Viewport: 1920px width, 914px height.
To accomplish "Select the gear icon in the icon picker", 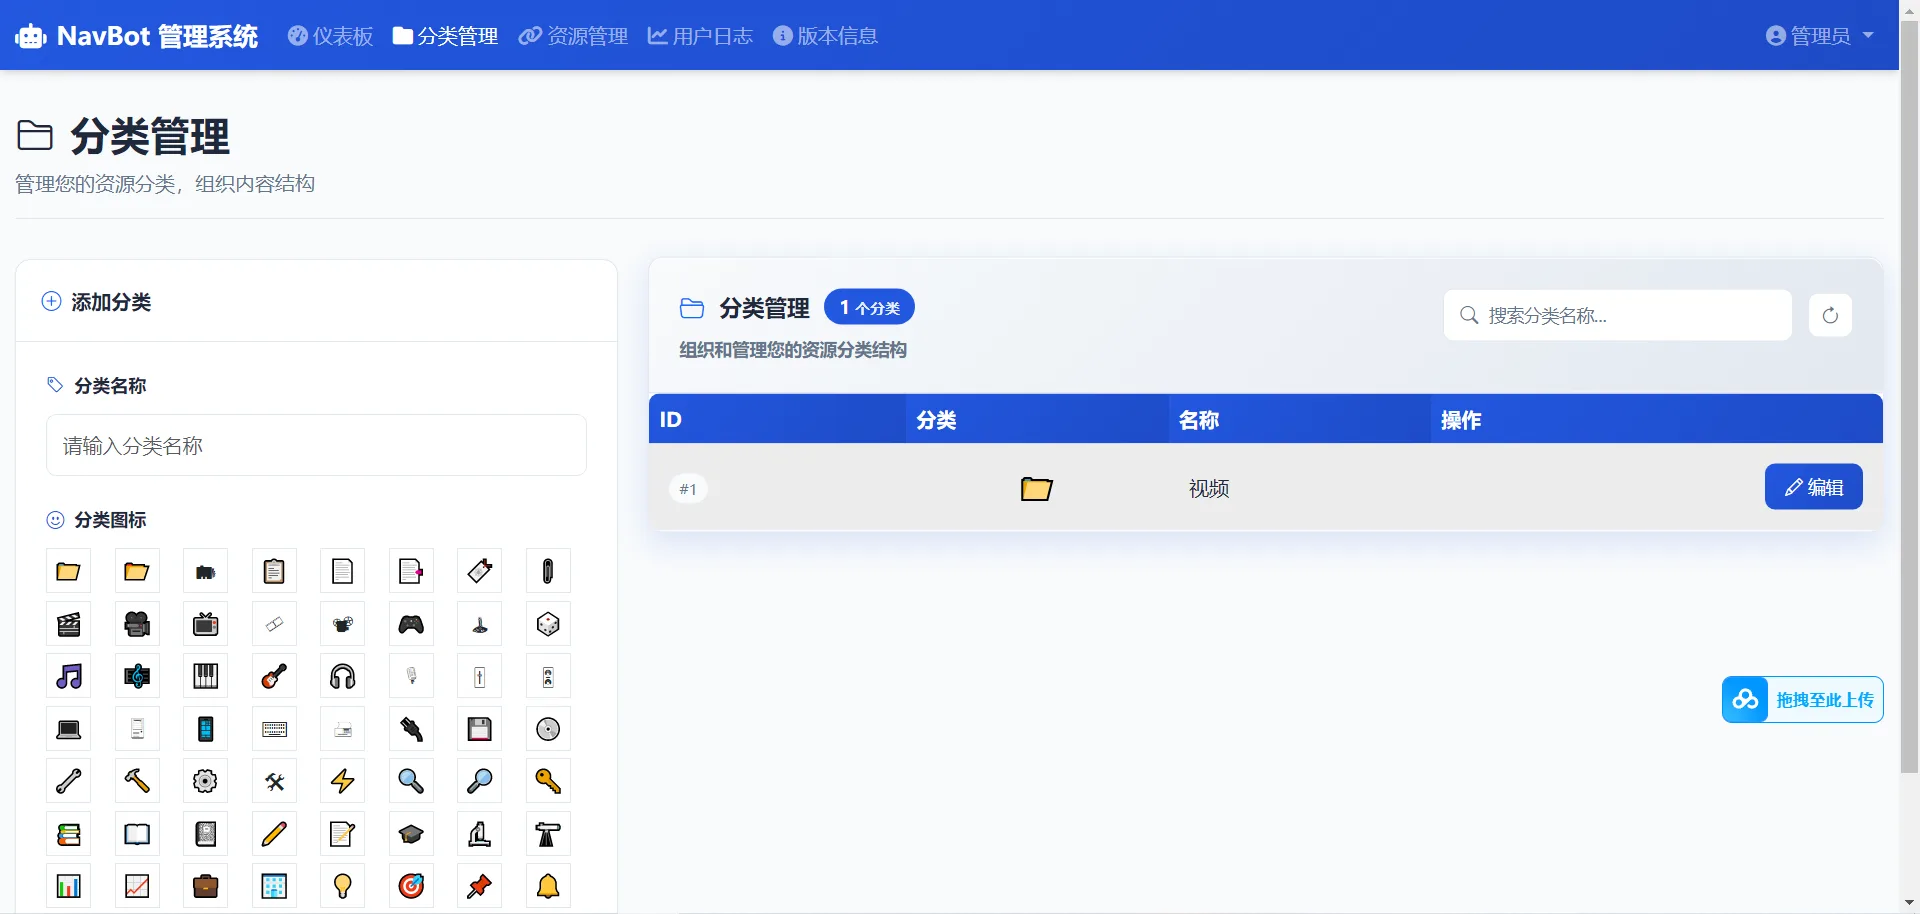I will (x=204, y=781).
